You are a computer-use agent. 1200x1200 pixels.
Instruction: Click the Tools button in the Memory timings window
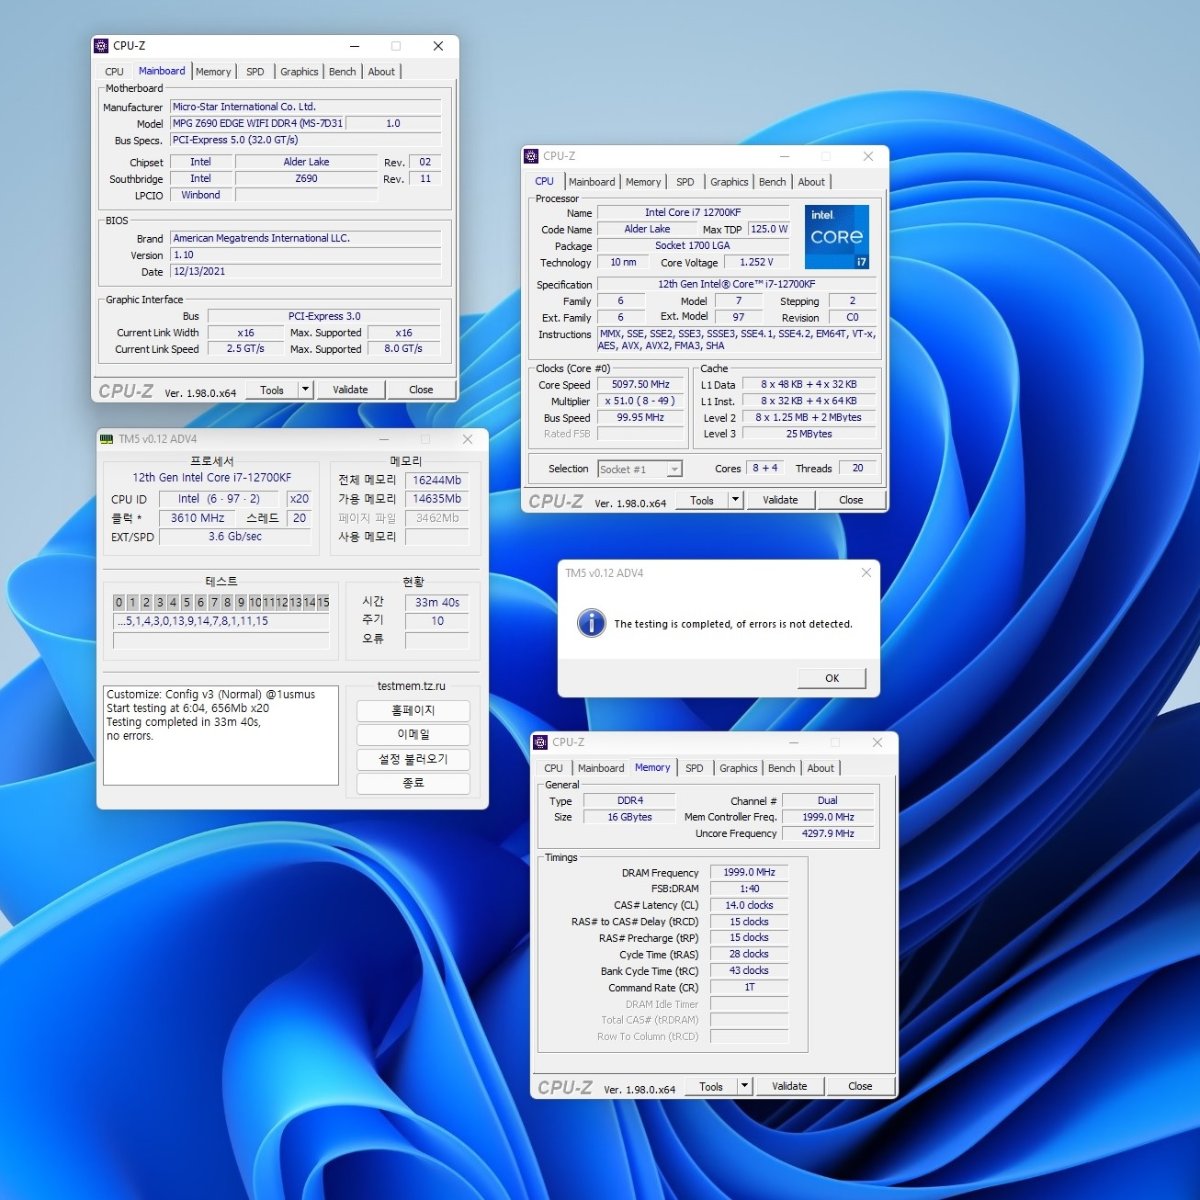(x=711, y=1086)
